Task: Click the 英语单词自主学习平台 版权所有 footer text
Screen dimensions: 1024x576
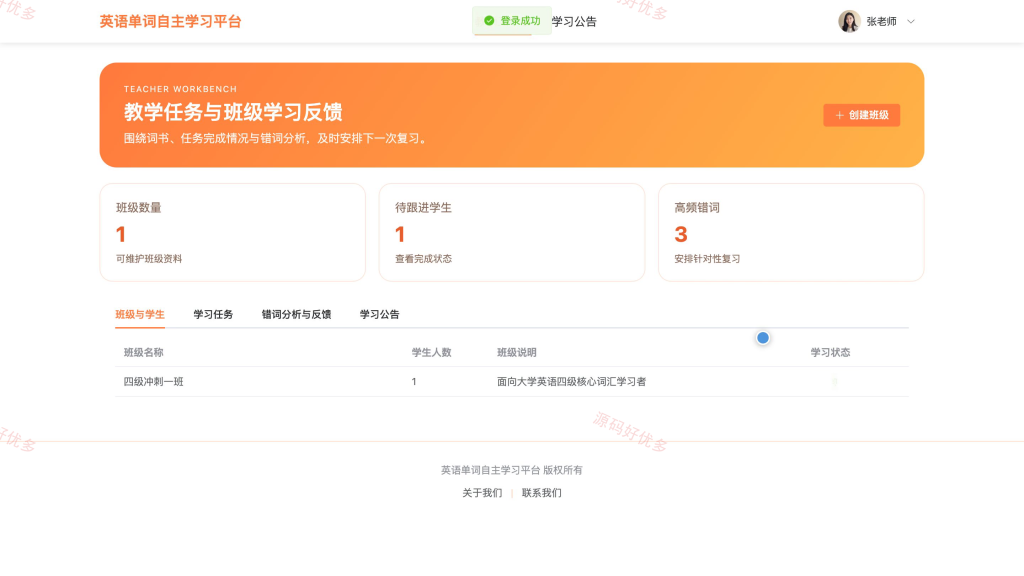Action: pos(511,470)
